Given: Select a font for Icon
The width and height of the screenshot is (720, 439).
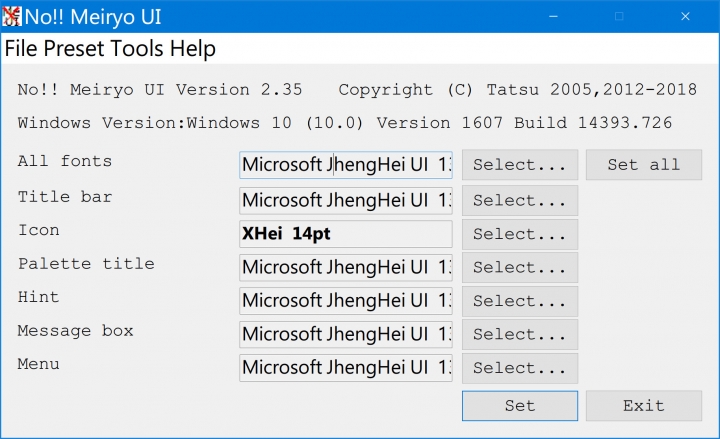Looking at the screenshot, I should coord(520,234).
